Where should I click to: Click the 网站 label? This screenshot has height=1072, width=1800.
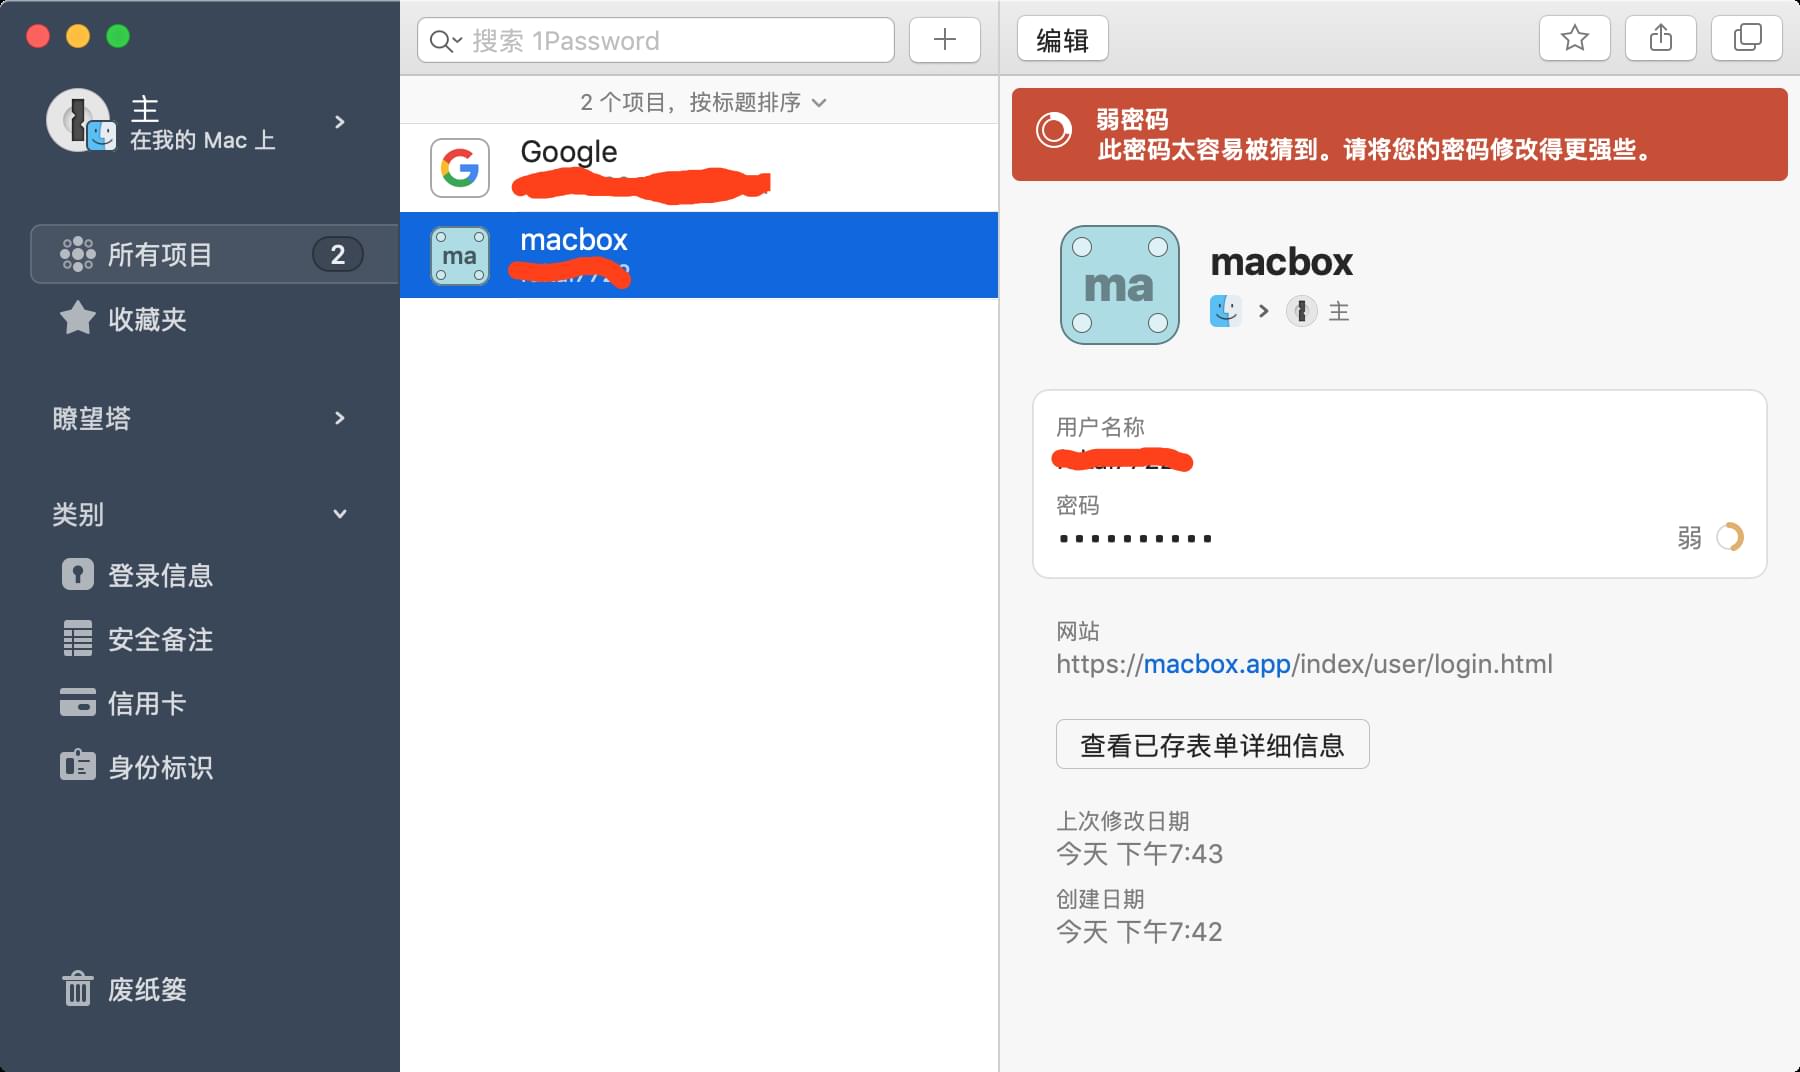point(1078,631)
